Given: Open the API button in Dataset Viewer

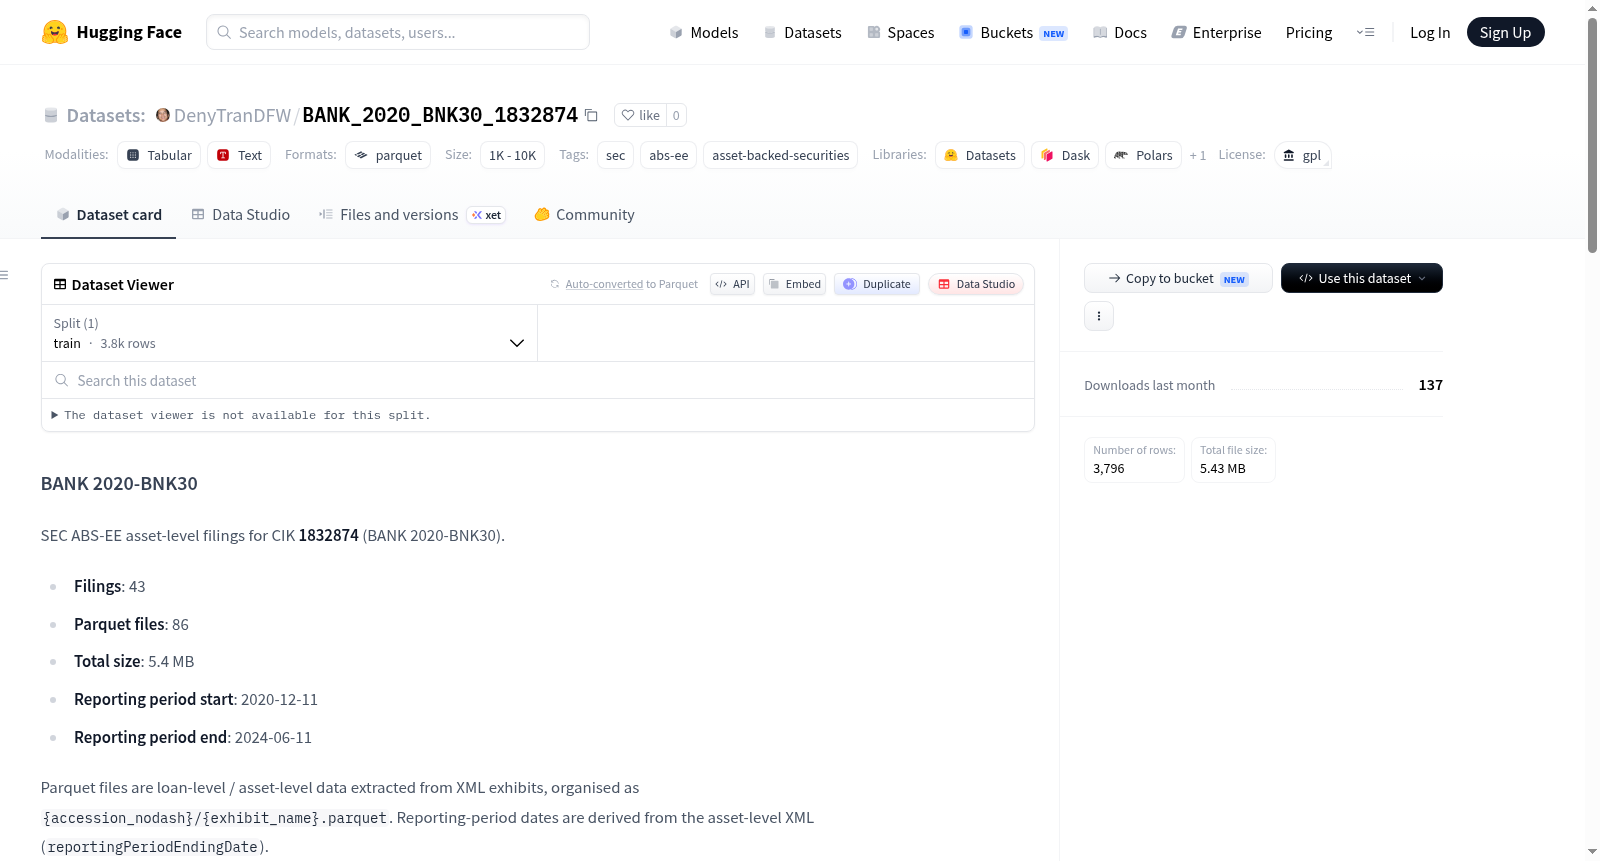Looking at the screenshot, I should point(732,284).
